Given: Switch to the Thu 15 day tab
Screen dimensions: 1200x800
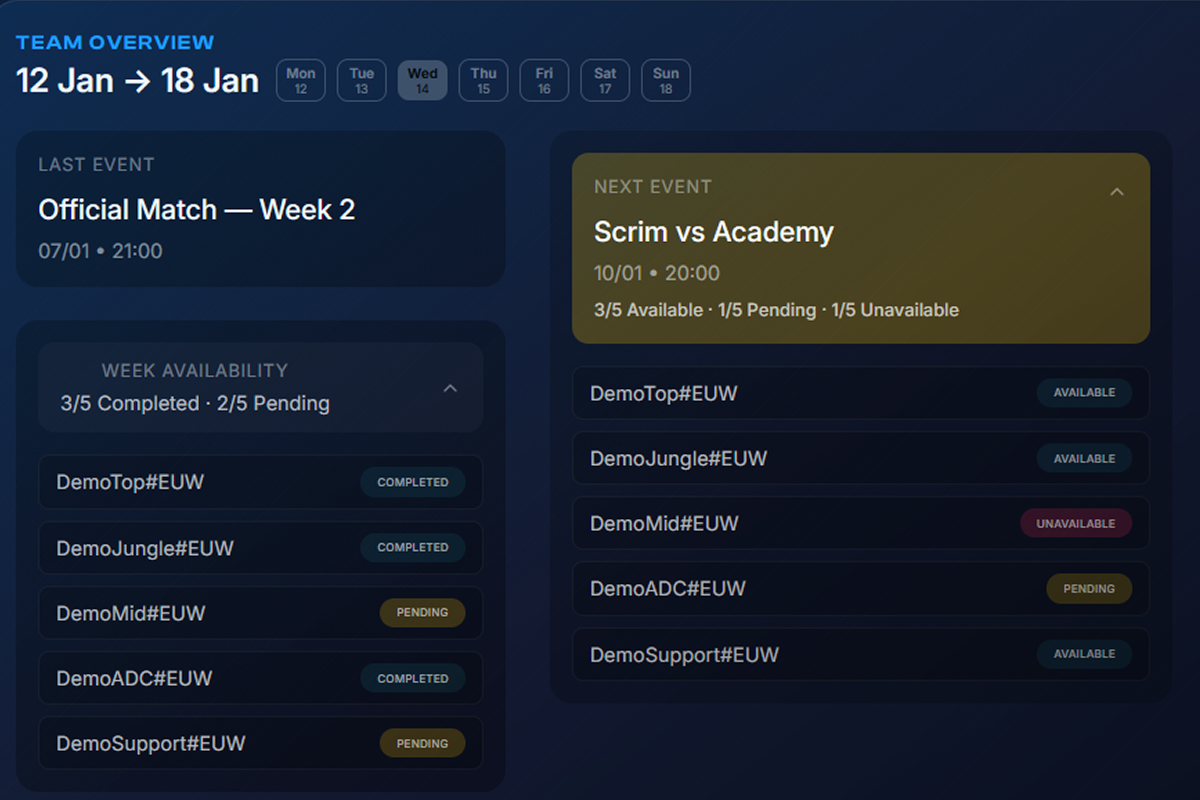Looking at the screenshot, I should click(483, 80).
